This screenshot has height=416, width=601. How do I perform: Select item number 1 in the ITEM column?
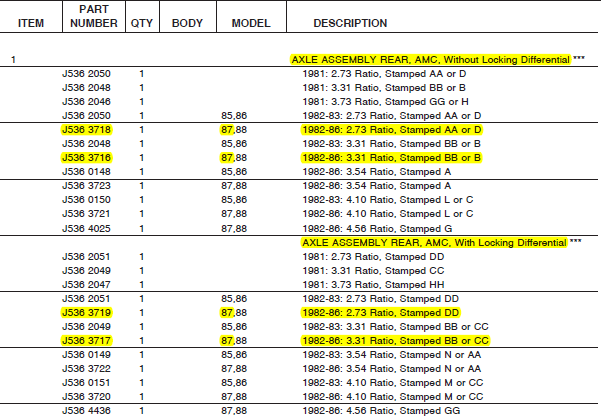click(x=13, y=60)
